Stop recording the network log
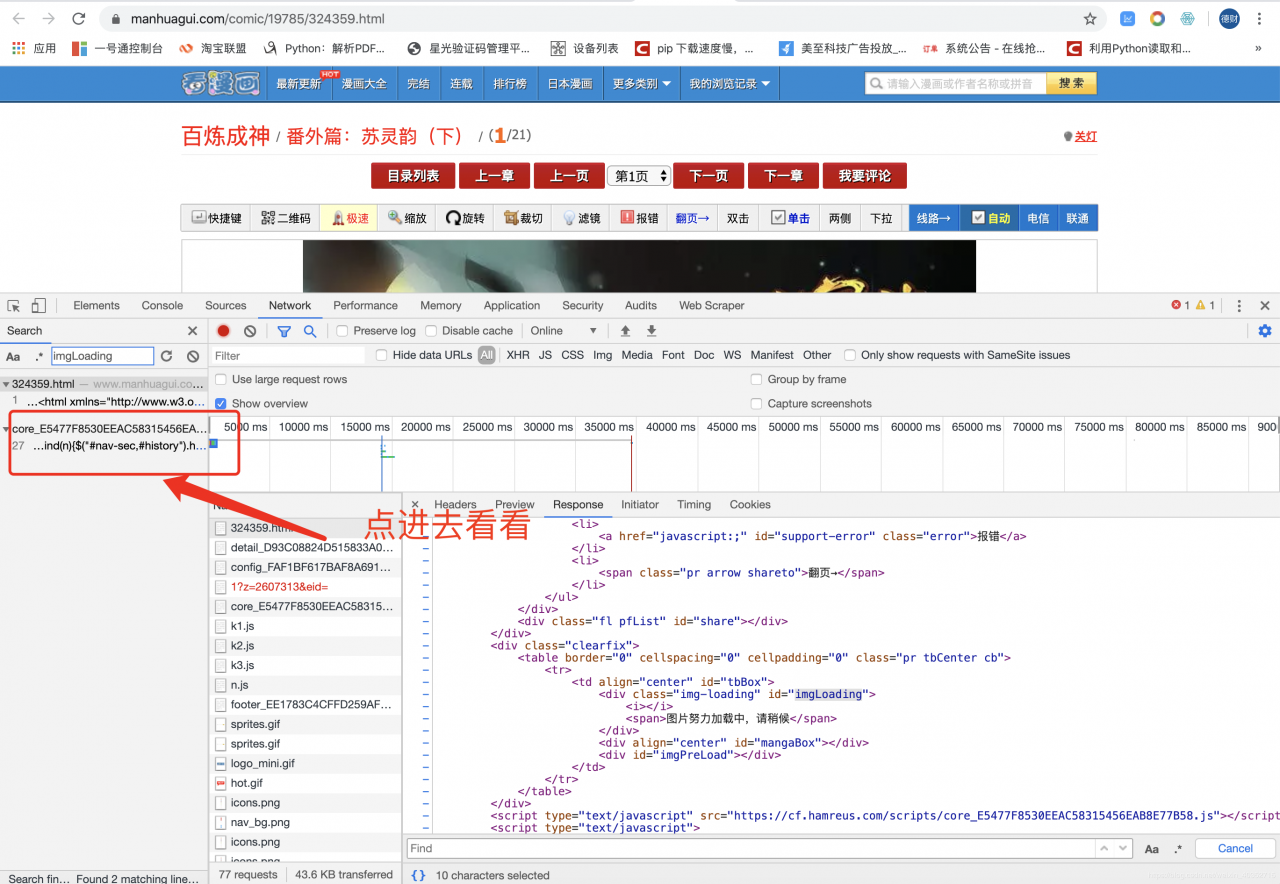The height and width of the screenshot is (884, 1280). pyautogui.click(x=223, y=331)
